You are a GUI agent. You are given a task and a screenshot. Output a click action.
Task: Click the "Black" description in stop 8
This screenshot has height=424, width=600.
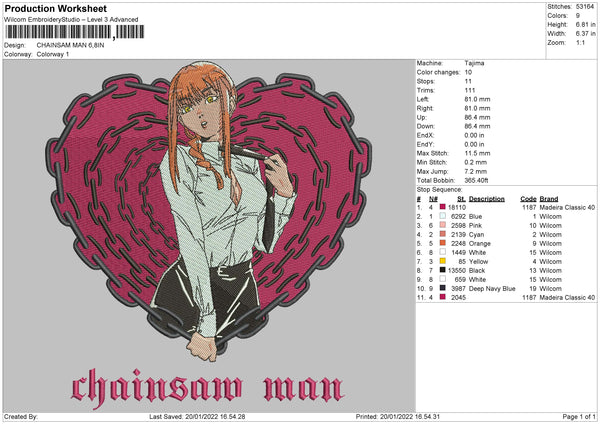(477, 271)
